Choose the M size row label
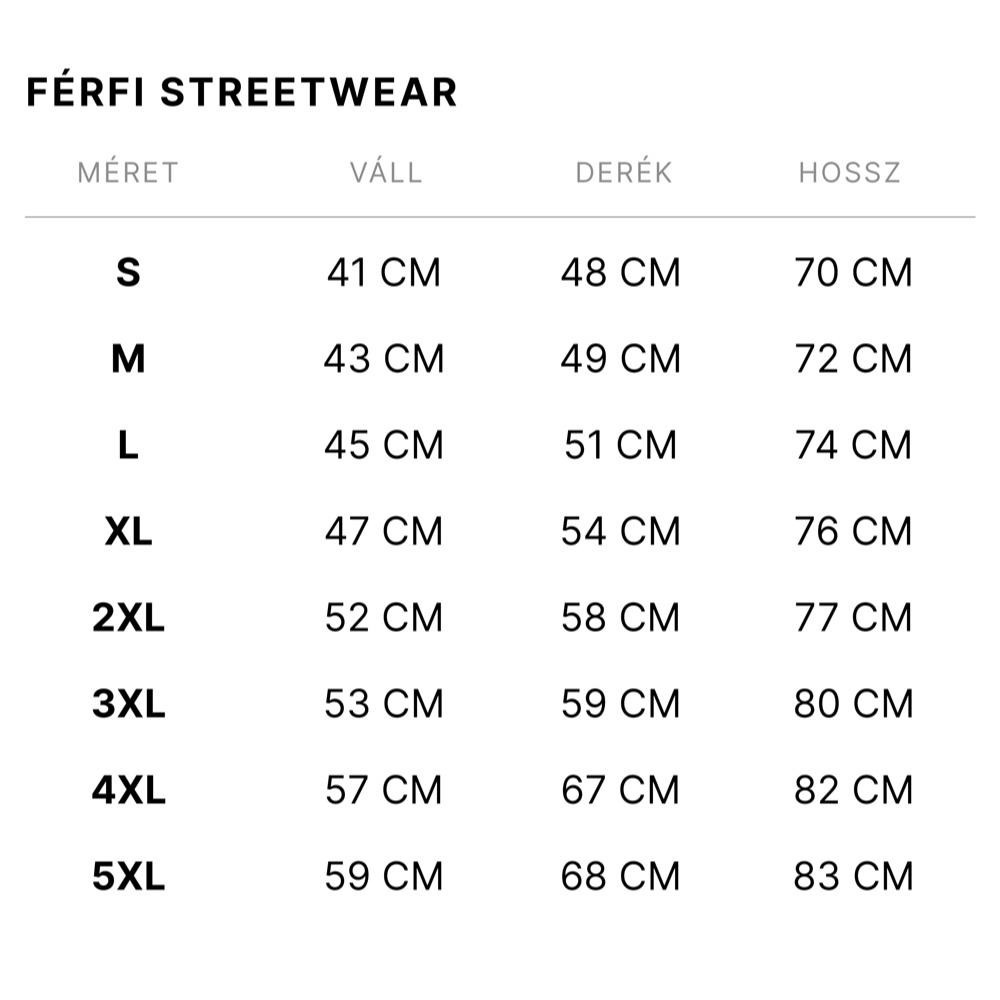Screen dimensions: 1000x1000 click(x=128, y=358)
